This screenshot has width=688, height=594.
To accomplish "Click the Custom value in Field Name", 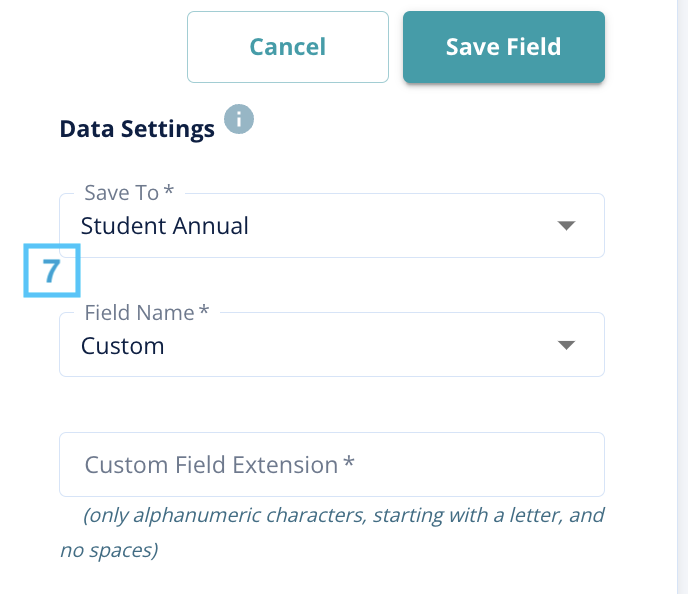I will 122,346.
